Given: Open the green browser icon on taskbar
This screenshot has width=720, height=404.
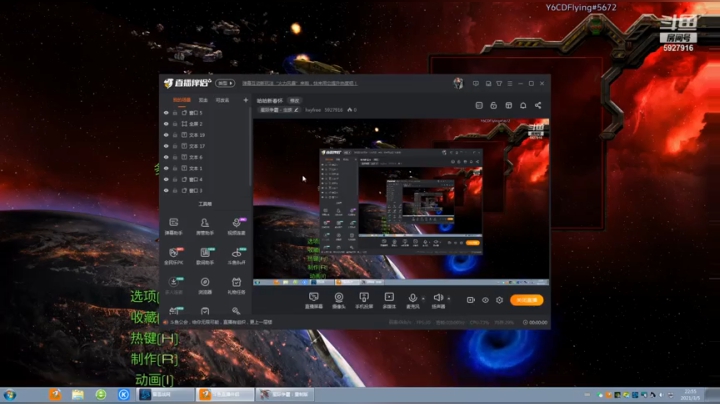Looking at the screenshot, I should (x=101, y=394).
